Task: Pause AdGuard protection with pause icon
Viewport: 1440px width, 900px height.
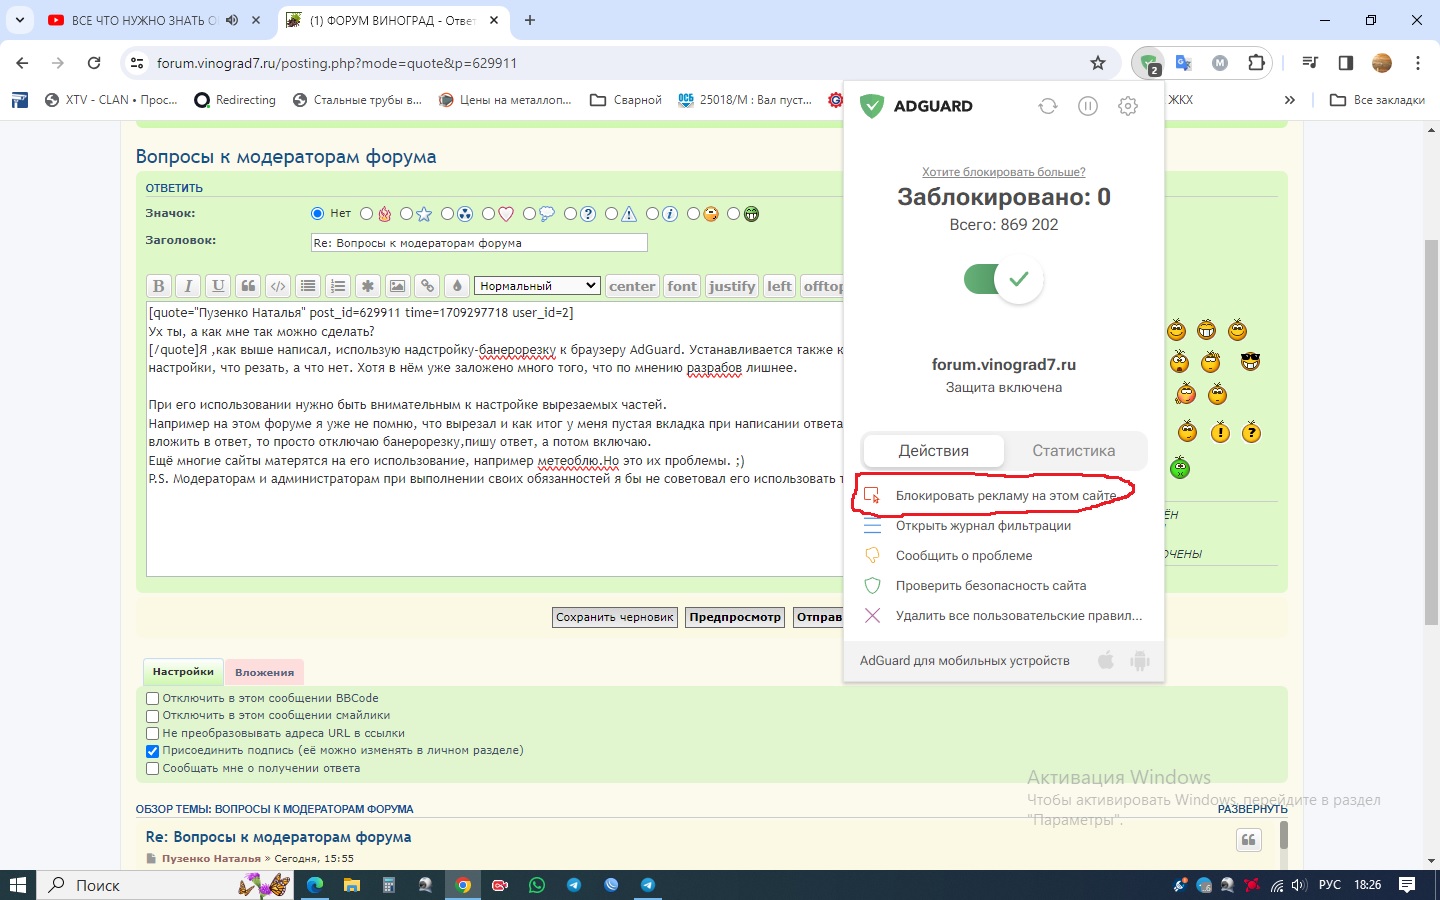Action: (1088, 106)
